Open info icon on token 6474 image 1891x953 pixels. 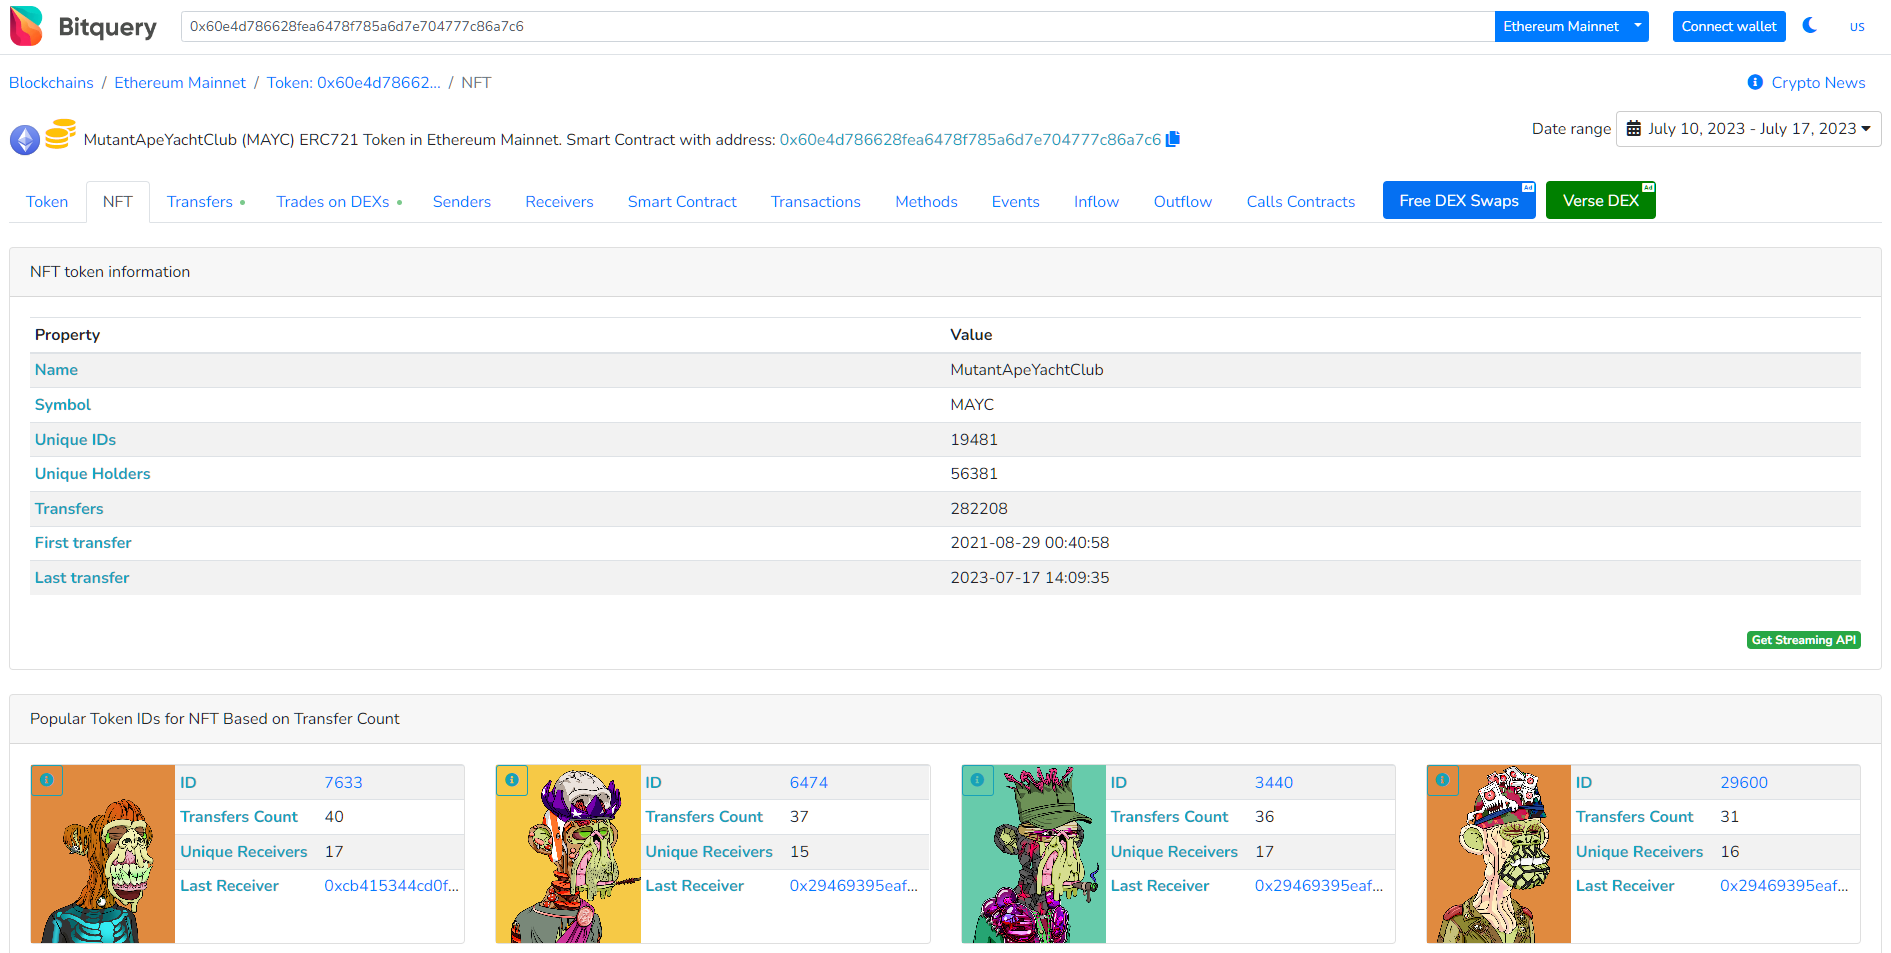point(512,780)
